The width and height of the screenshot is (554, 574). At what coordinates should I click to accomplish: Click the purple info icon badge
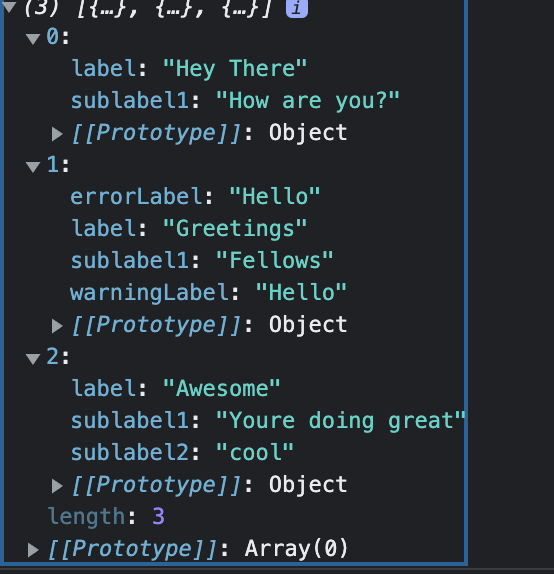coord(297,7)
